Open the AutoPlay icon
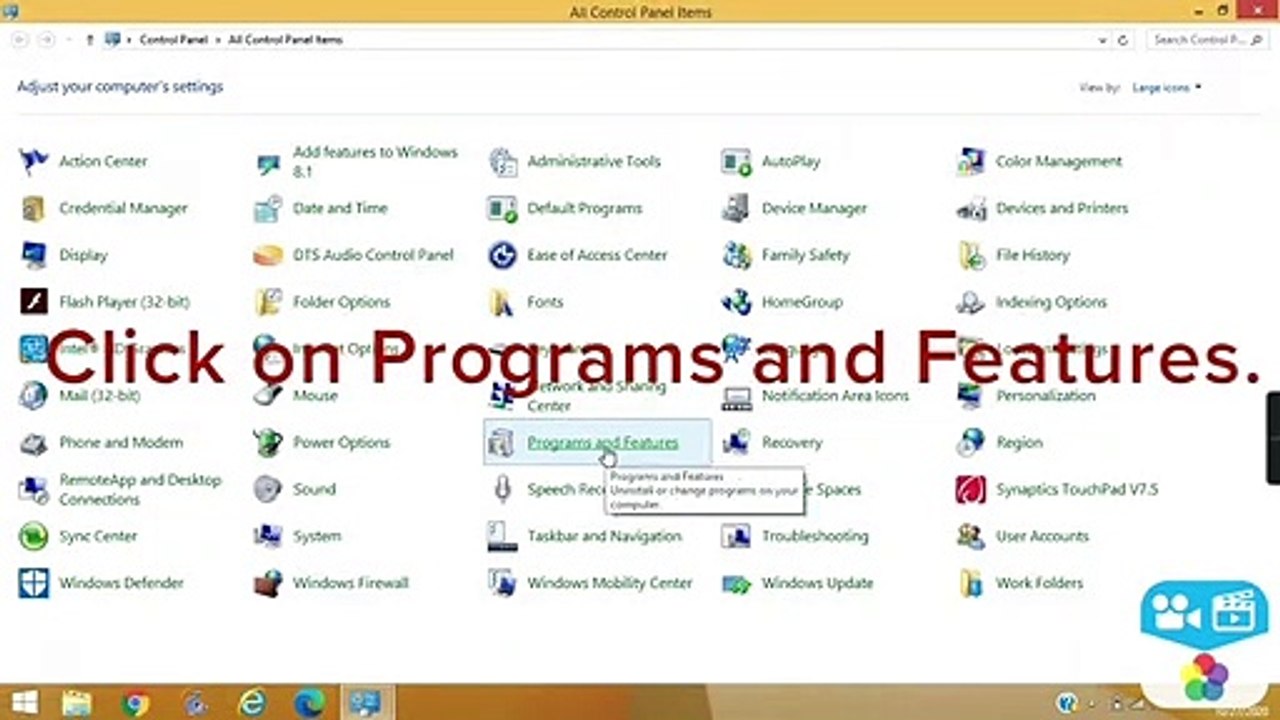The image size is (1280, 720). coord(737,161)
